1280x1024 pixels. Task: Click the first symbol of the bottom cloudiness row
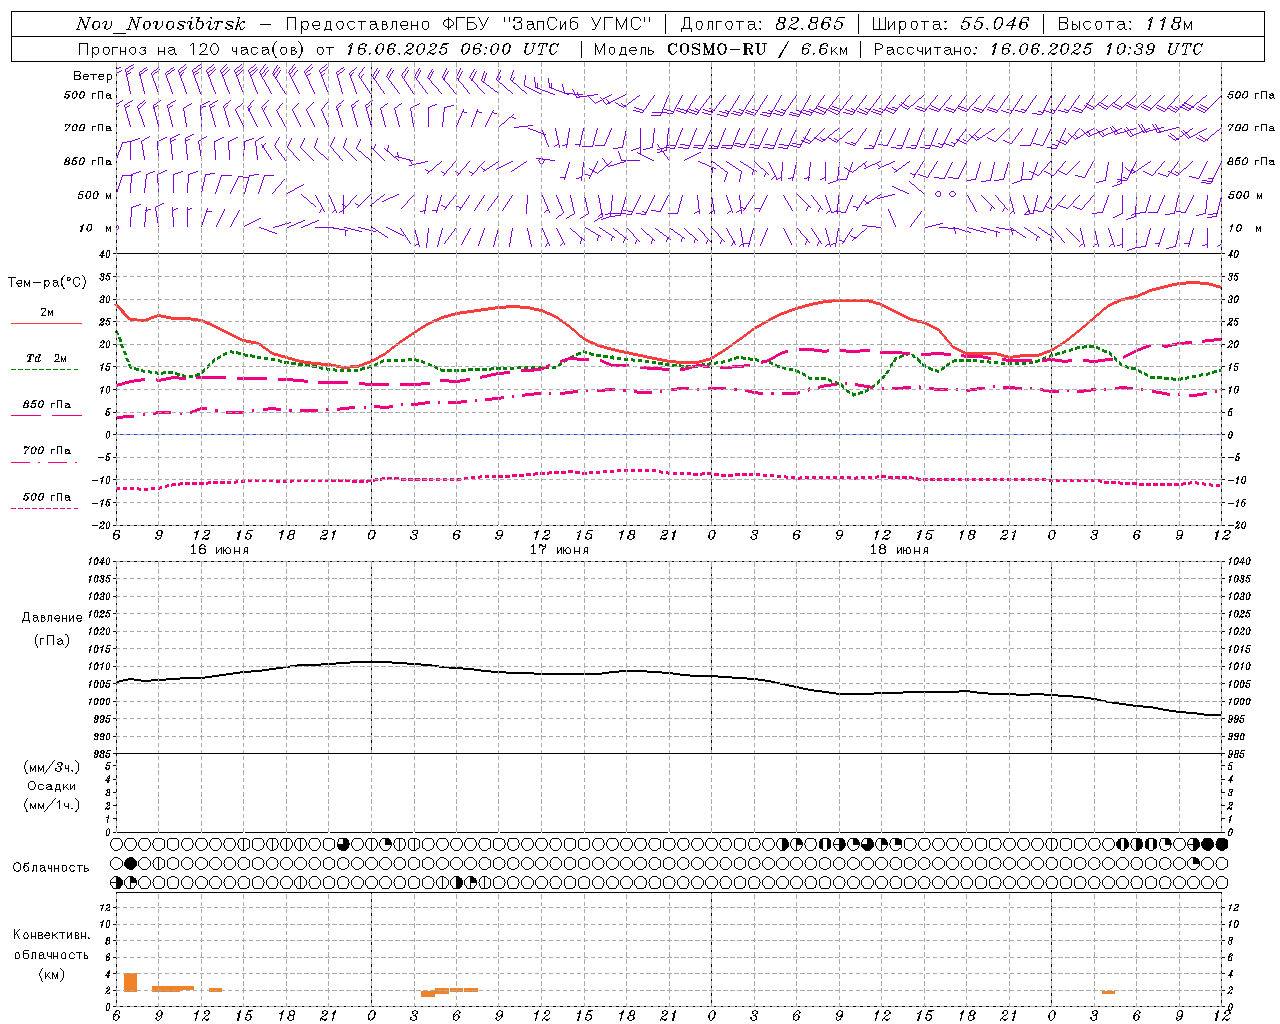click(x=117, y=882)
